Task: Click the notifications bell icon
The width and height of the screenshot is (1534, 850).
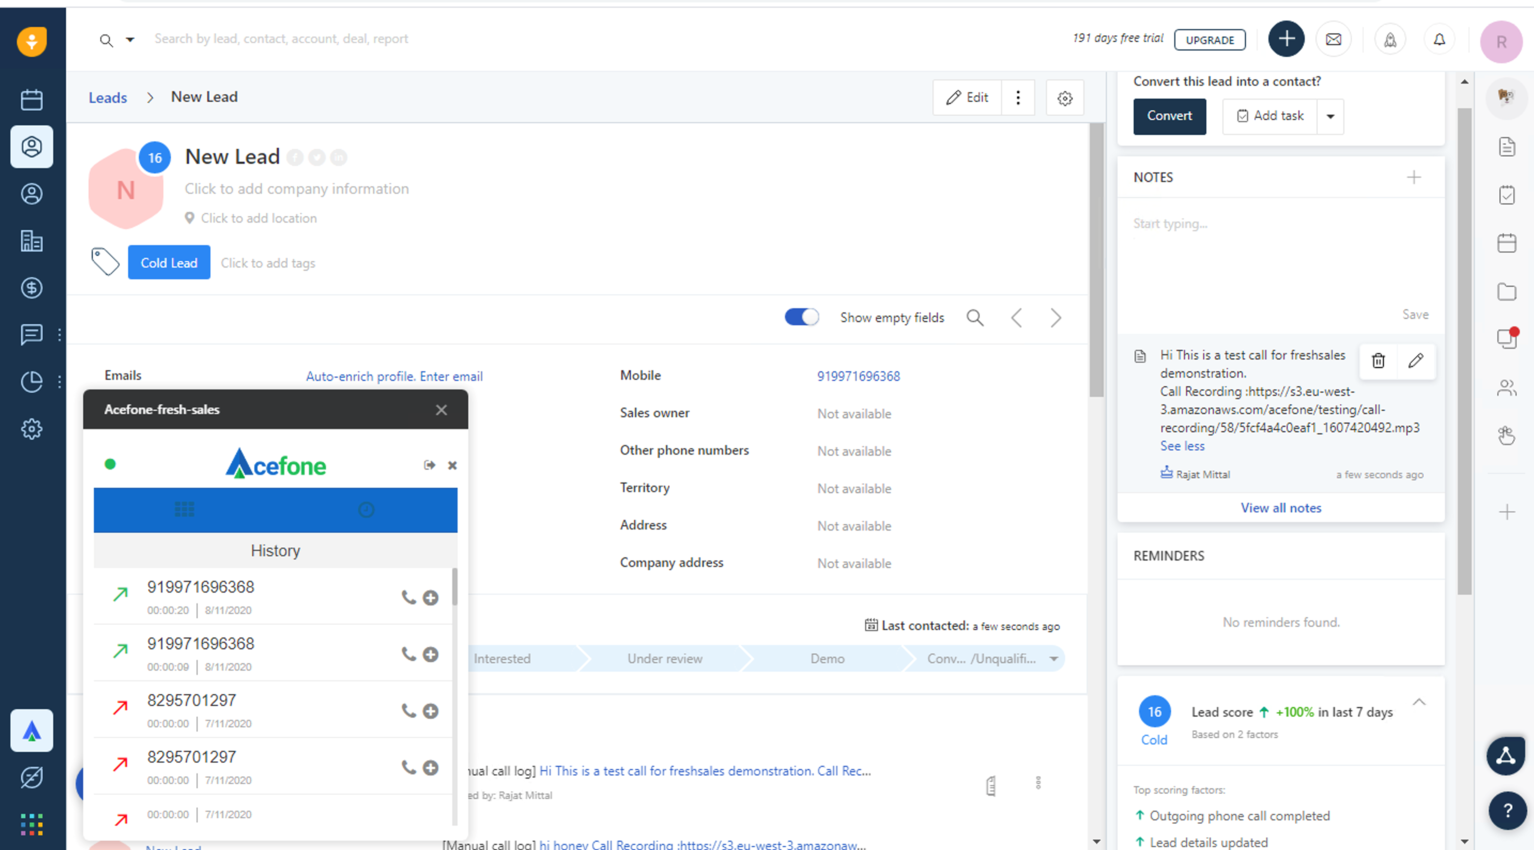Action: coord(1439,40)
